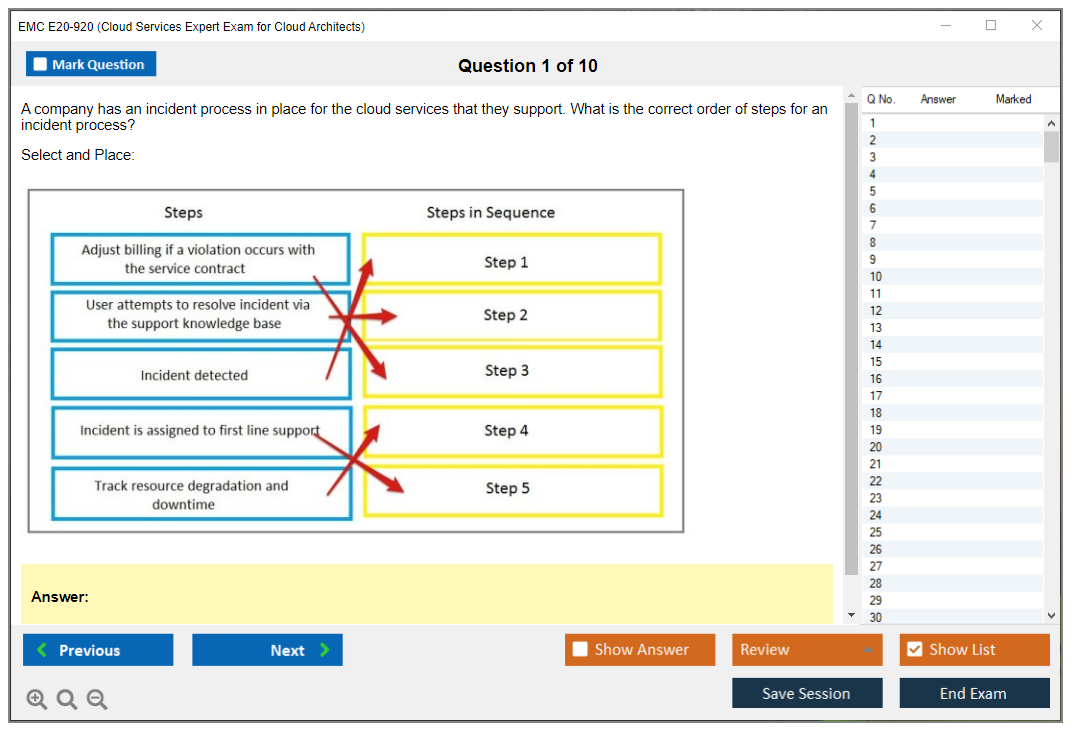This screenshot has height=735, width=1075.
Task: Click the zoom in magnifier icon
Action: point(37,700)
